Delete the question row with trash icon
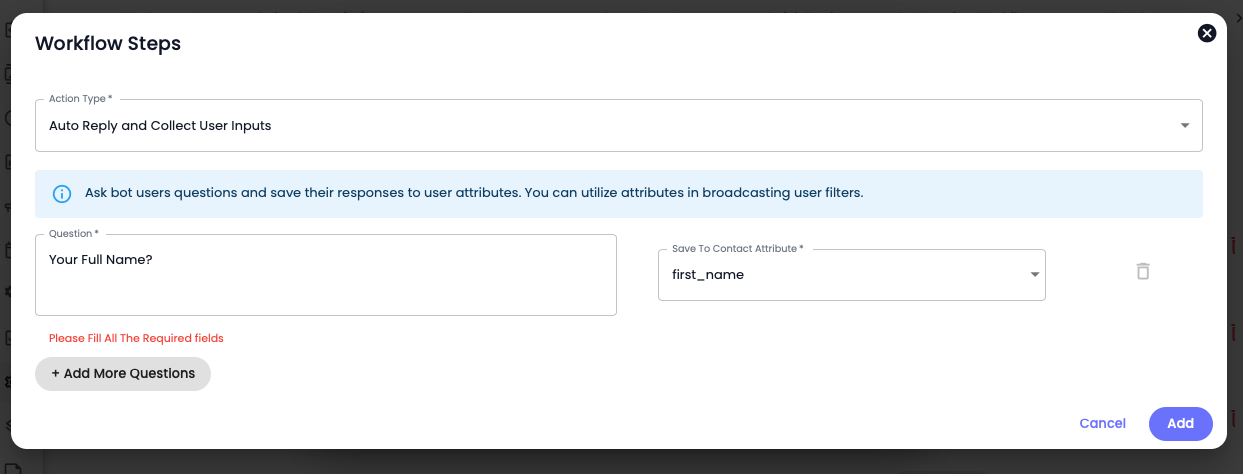 click(x=1143, y=271)
